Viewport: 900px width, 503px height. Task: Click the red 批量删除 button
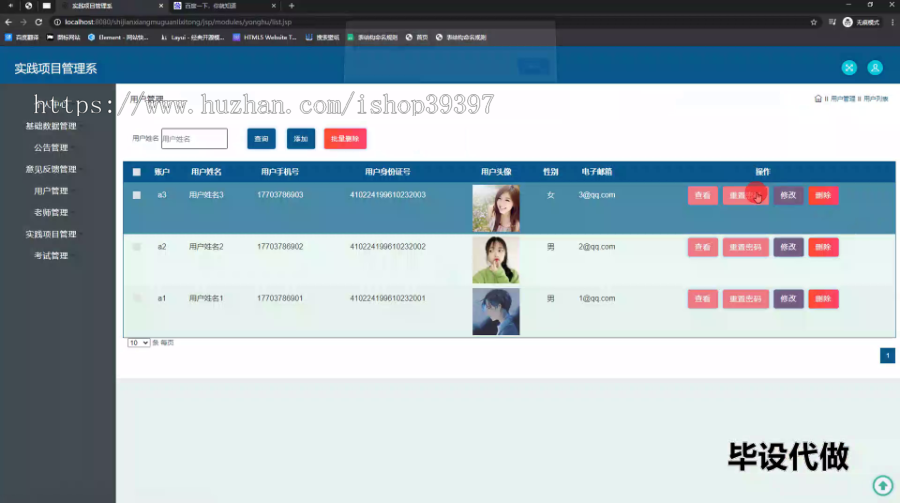(x=345, y=138)
